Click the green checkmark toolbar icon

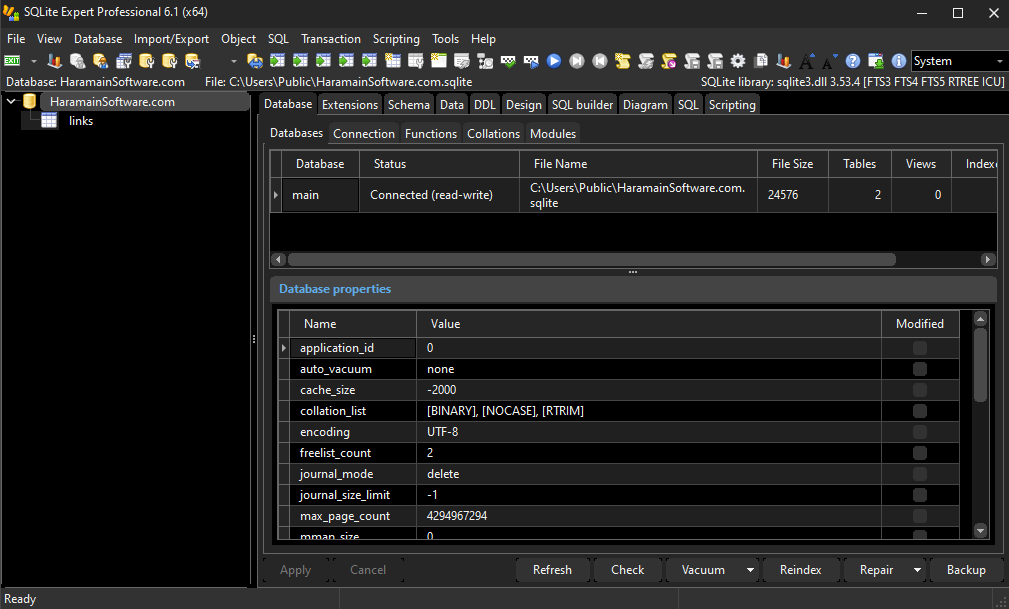point(508,61)
